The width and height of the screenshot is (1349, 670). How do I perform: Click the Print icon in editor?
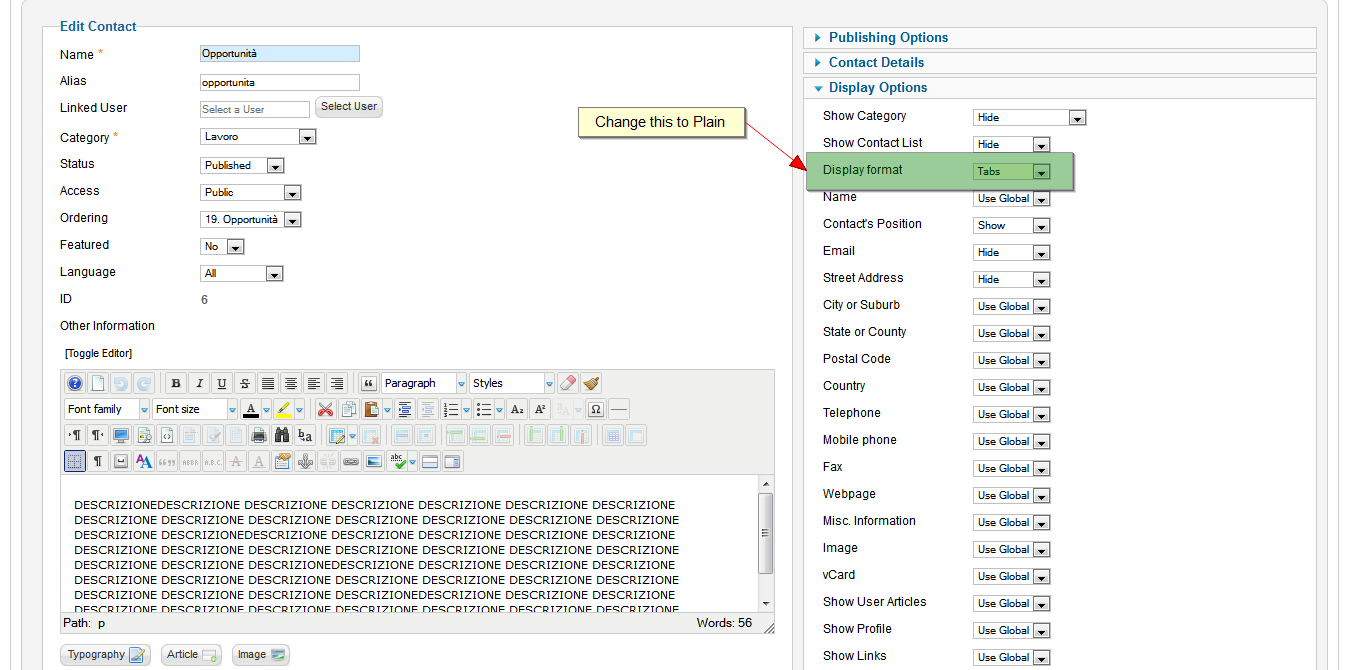coord(258,435)
